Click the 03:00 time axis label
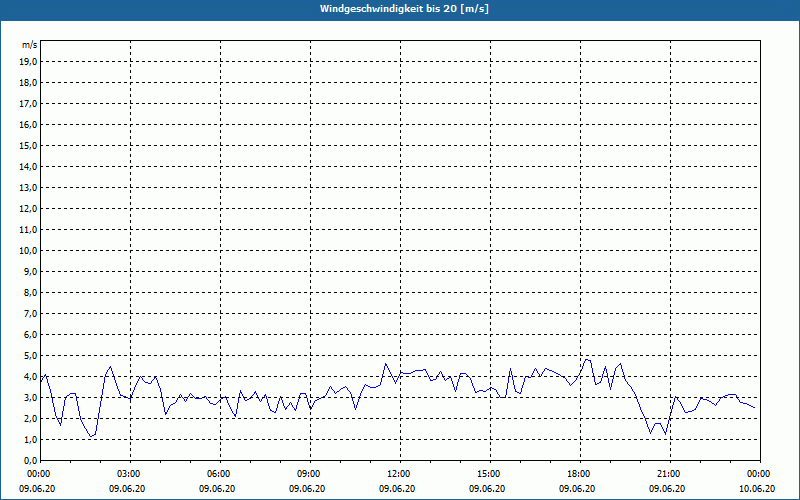800x500 pixels. point(131,474)
